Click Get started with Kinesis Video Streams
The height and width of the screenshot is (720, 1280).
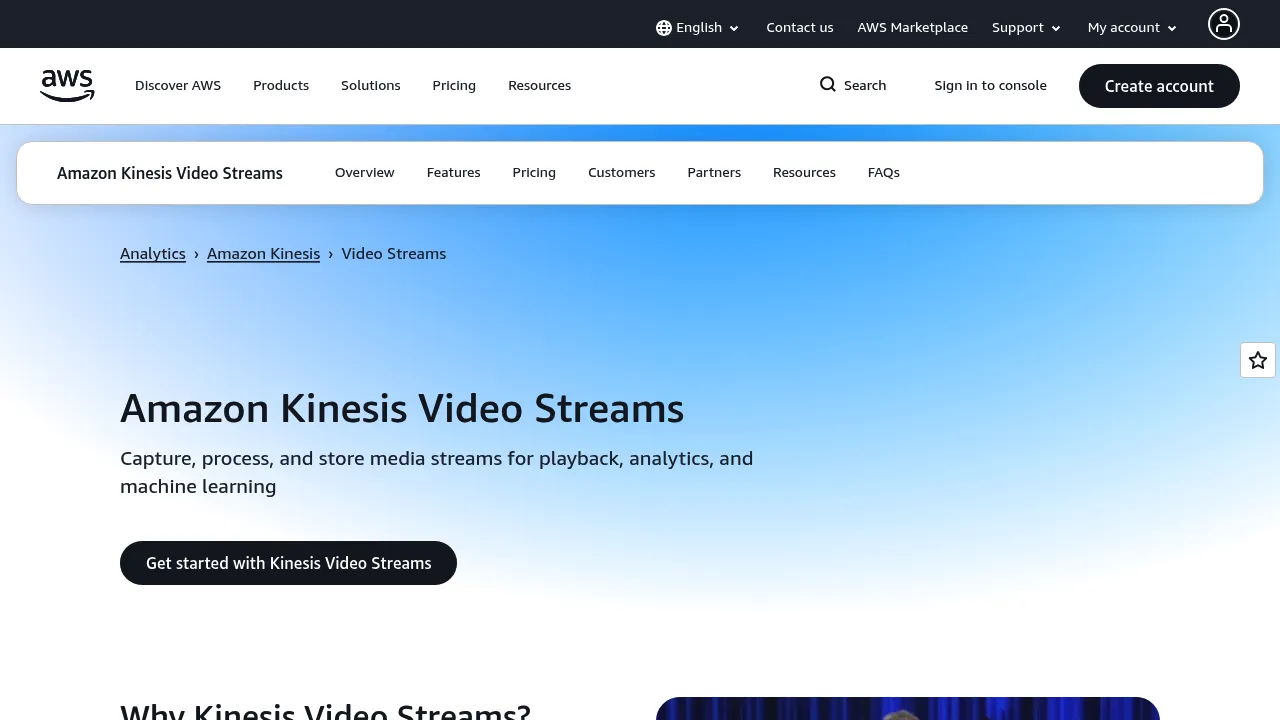(288, 563)
